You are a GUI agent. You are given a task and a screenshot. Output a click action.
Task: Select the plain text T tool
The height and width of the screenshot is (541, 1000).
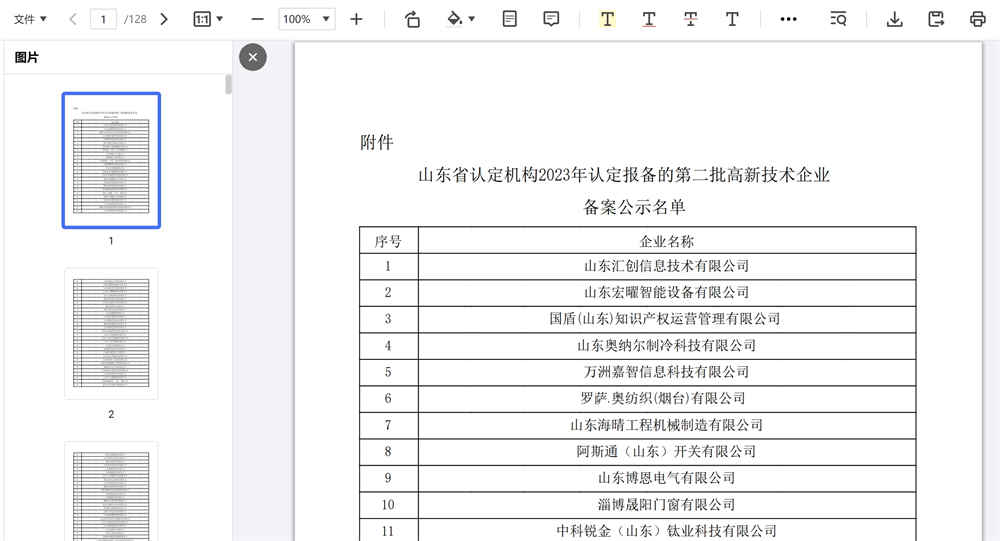click(x=732, y=19)
